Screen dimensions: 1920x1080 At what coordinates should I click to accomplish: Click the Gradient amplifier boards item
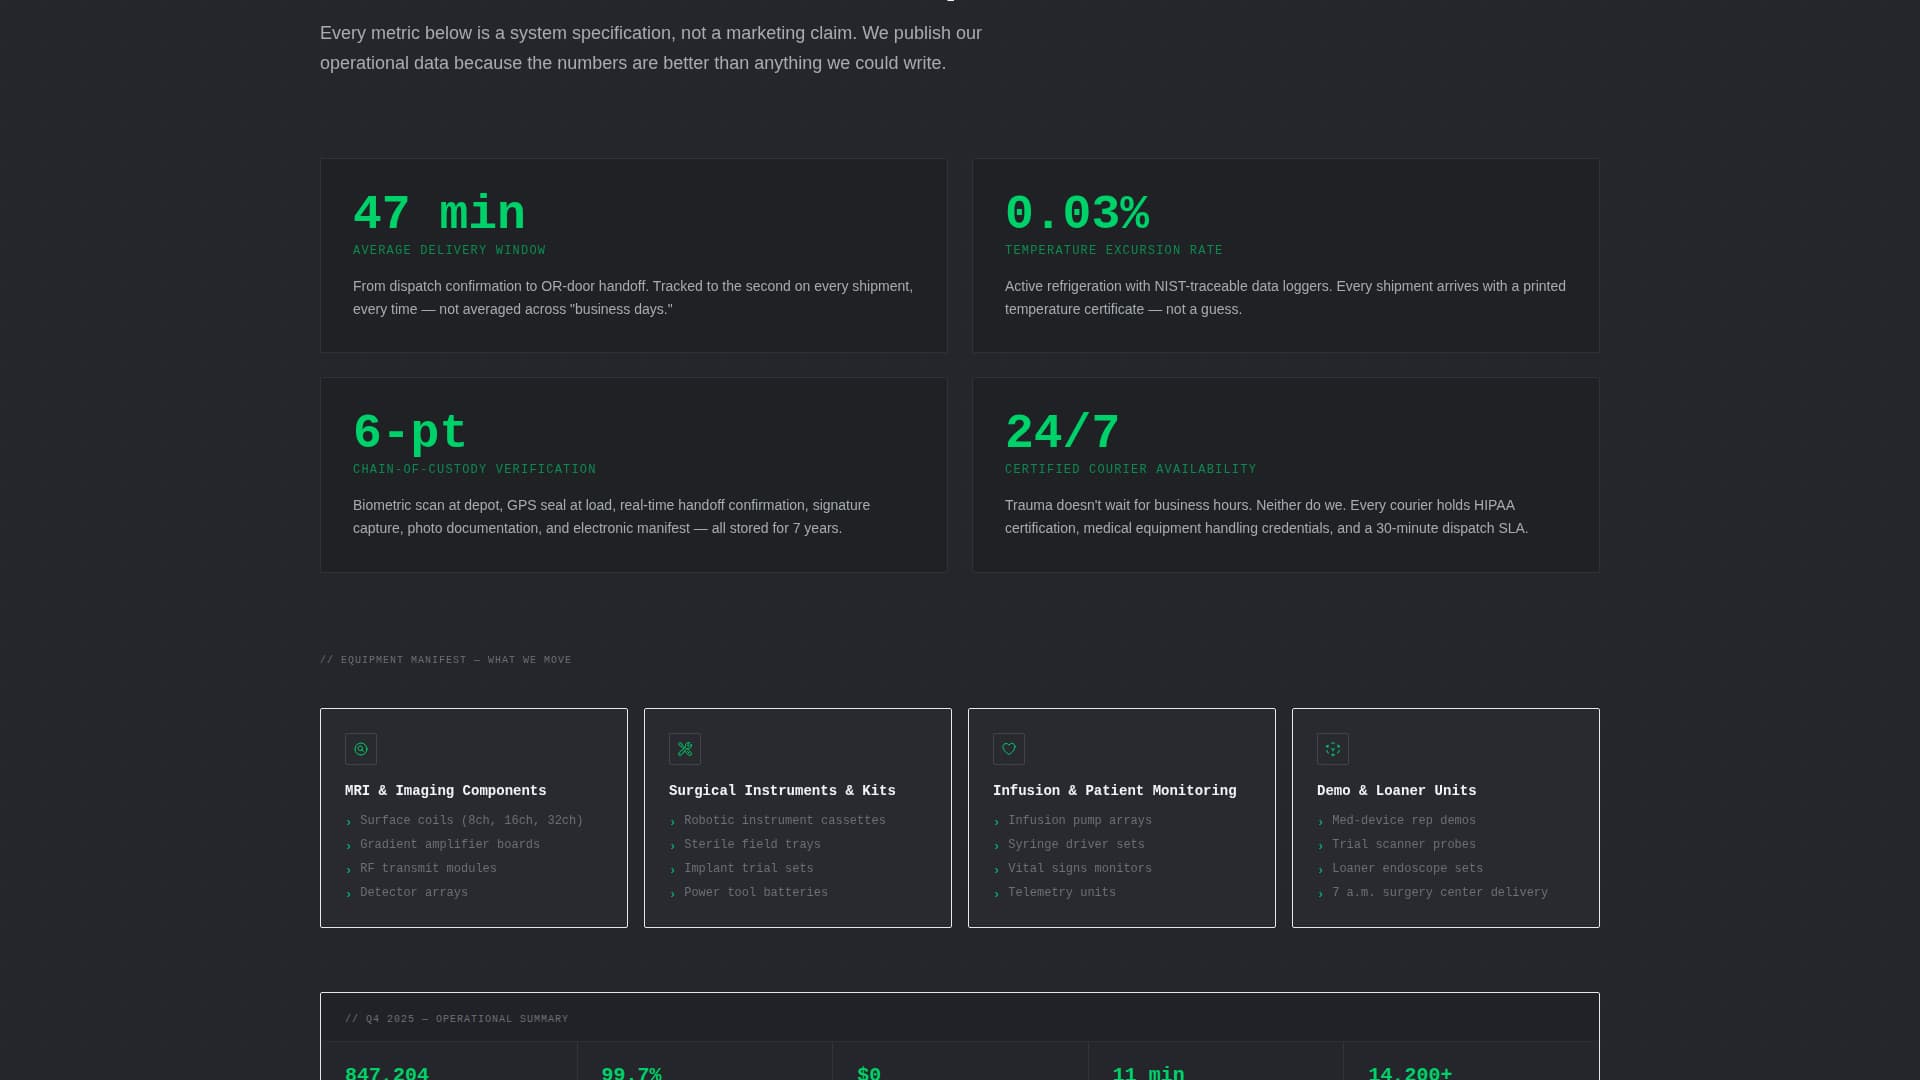450,845
